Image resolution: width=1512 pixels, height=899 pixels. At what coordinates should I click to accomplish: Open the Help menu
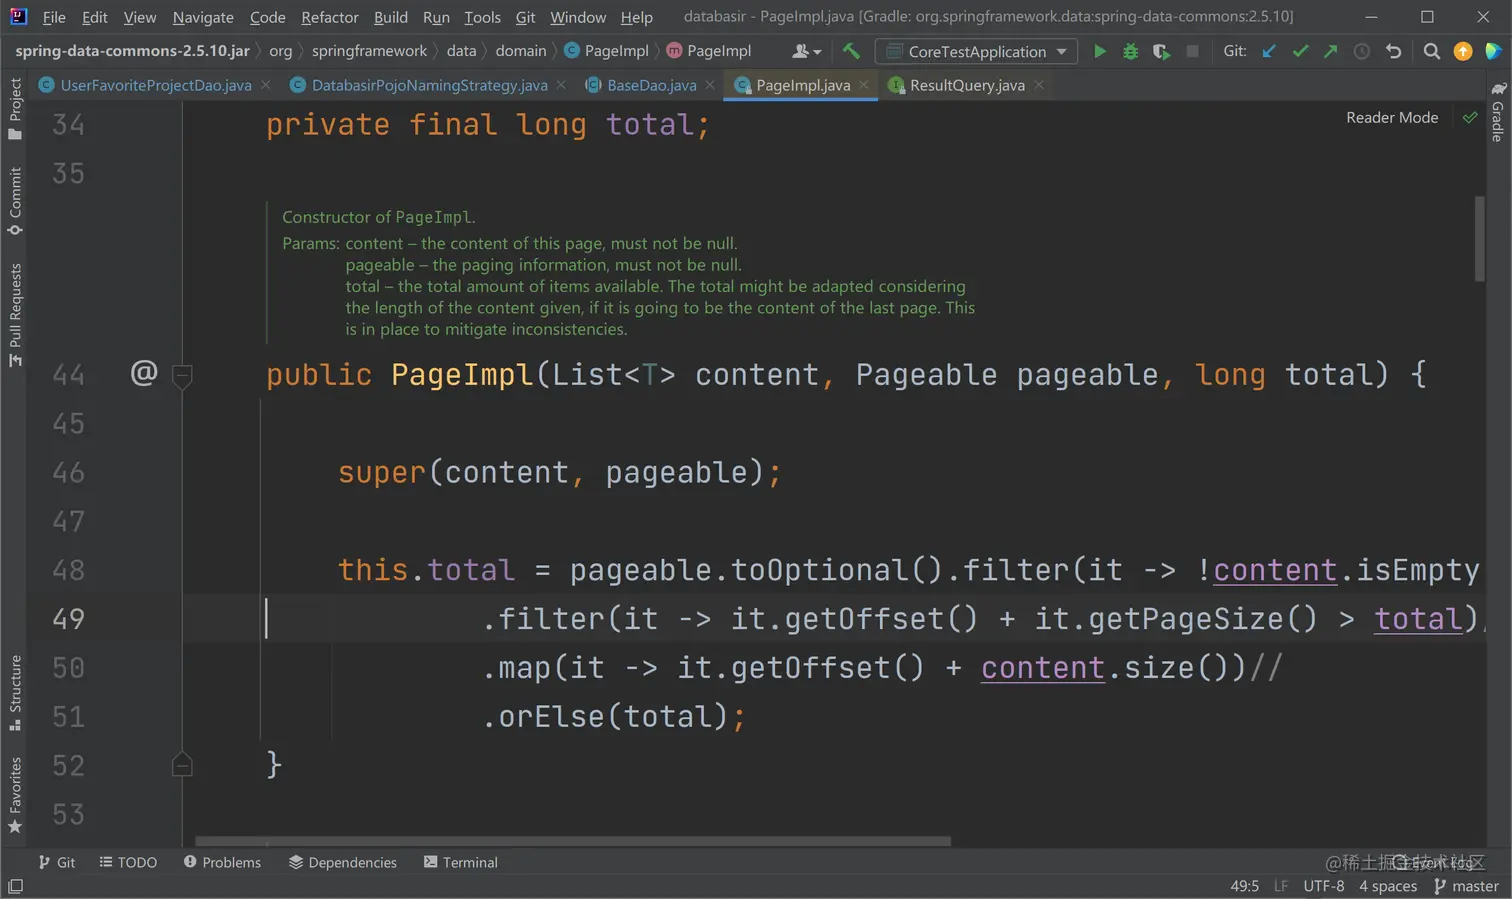(636, 17)
